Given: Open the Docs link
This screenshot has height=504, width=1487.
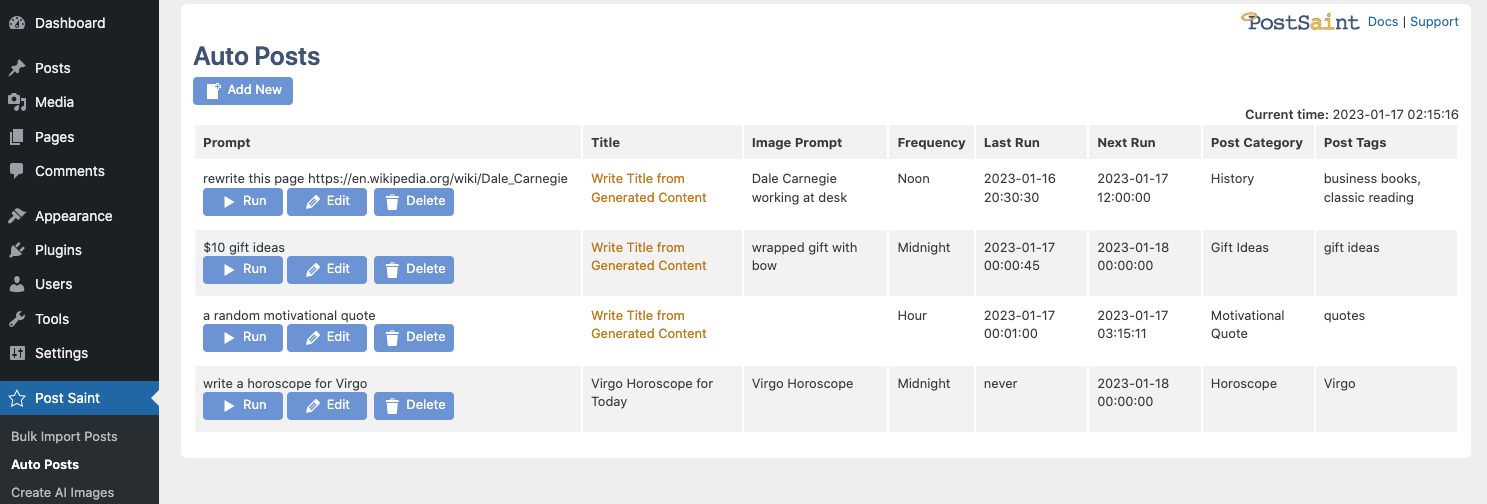Looking at the screenshot, I should pyautogui.click(x=1382, y=22).
